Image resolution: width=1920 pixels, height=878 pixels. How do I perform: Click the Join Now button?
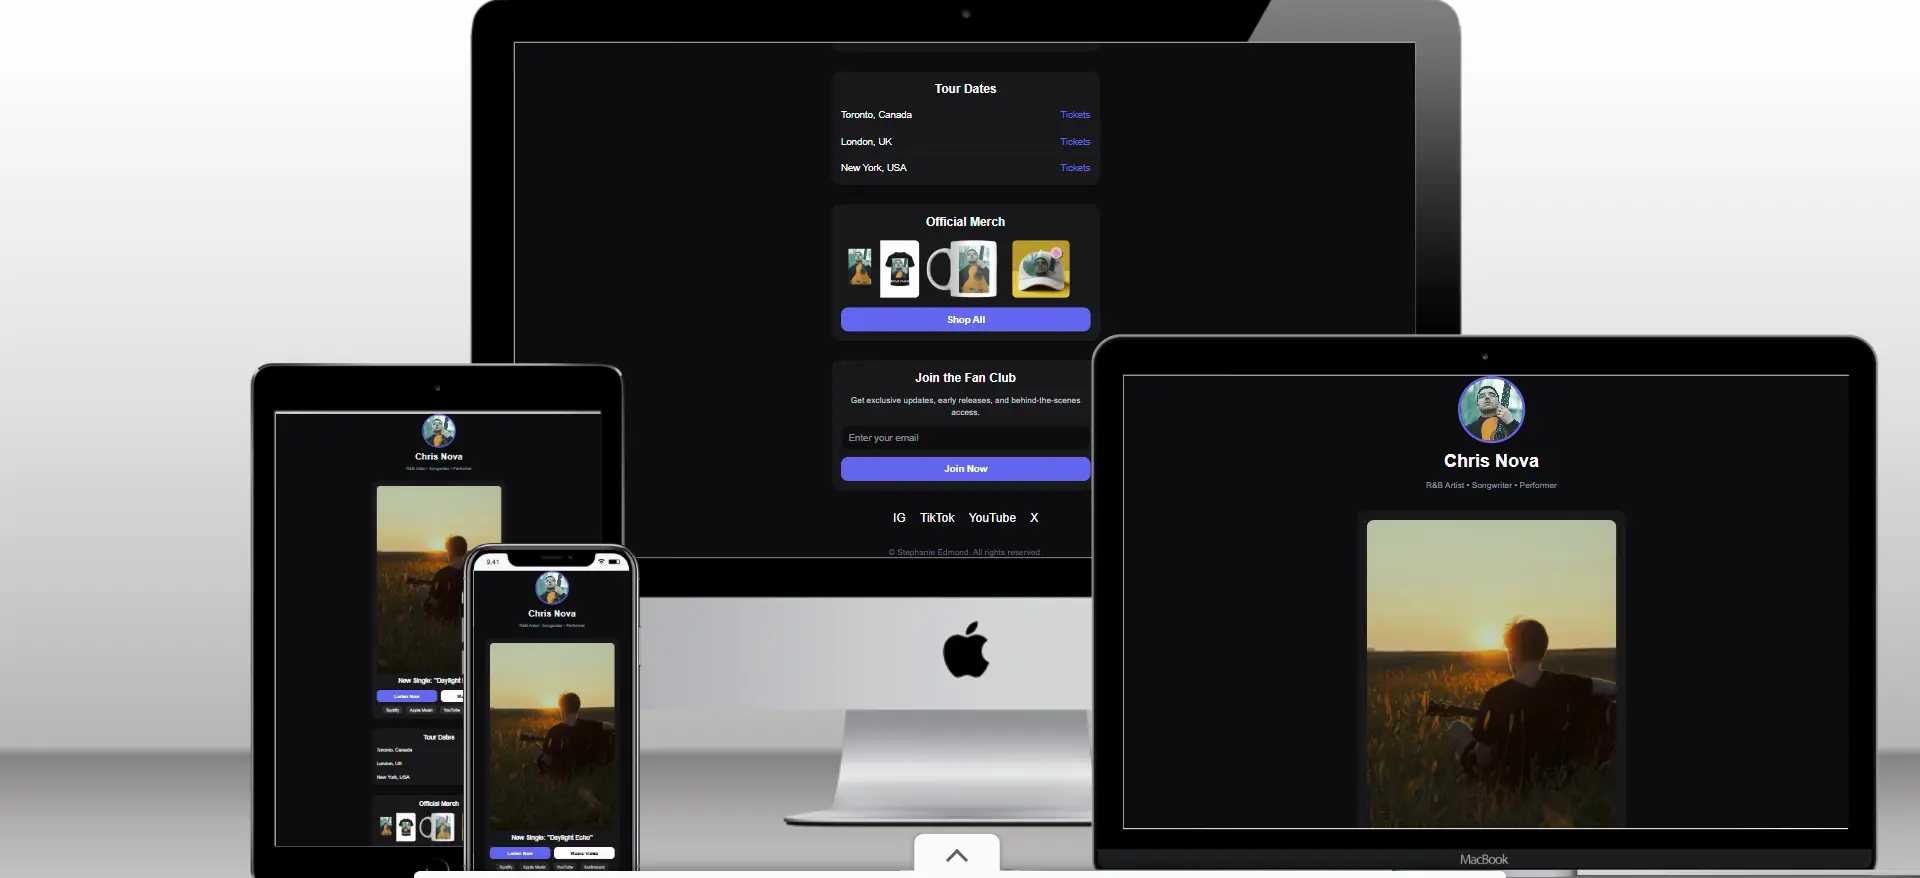tap(965, 469)
